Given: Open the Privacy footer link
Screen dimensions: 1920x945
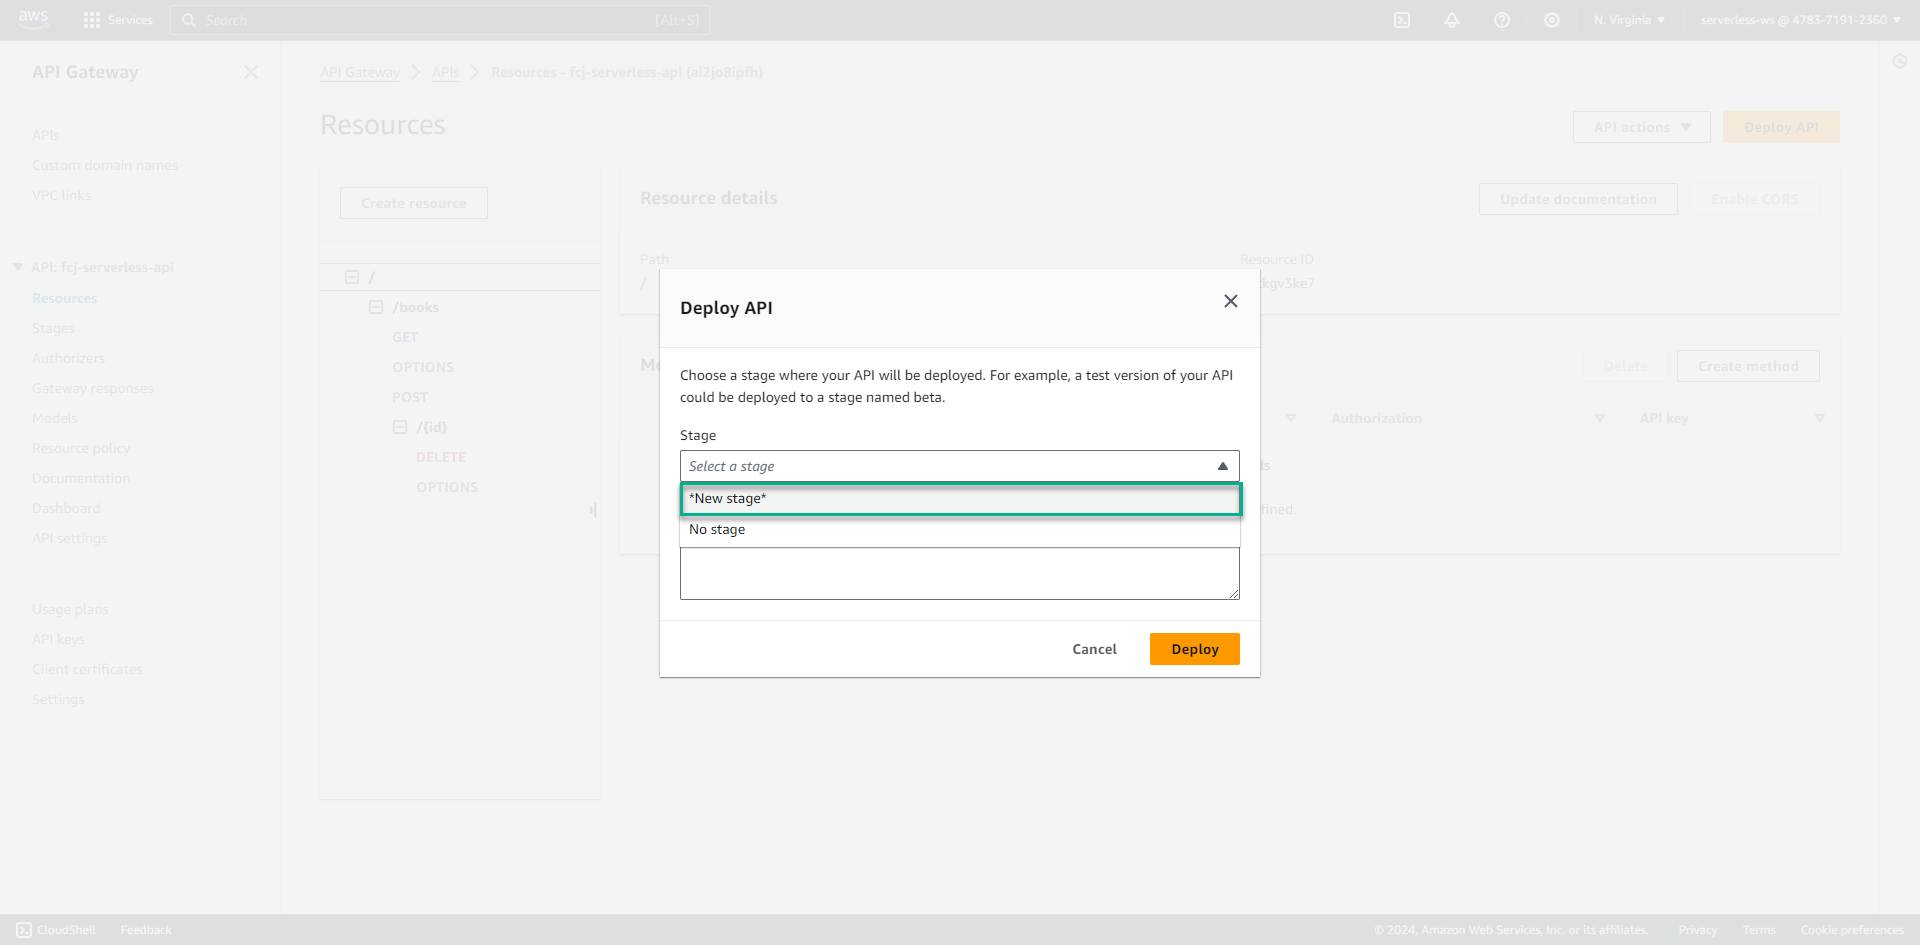Looking at the screenshot, I should (x=1698, y=930).
